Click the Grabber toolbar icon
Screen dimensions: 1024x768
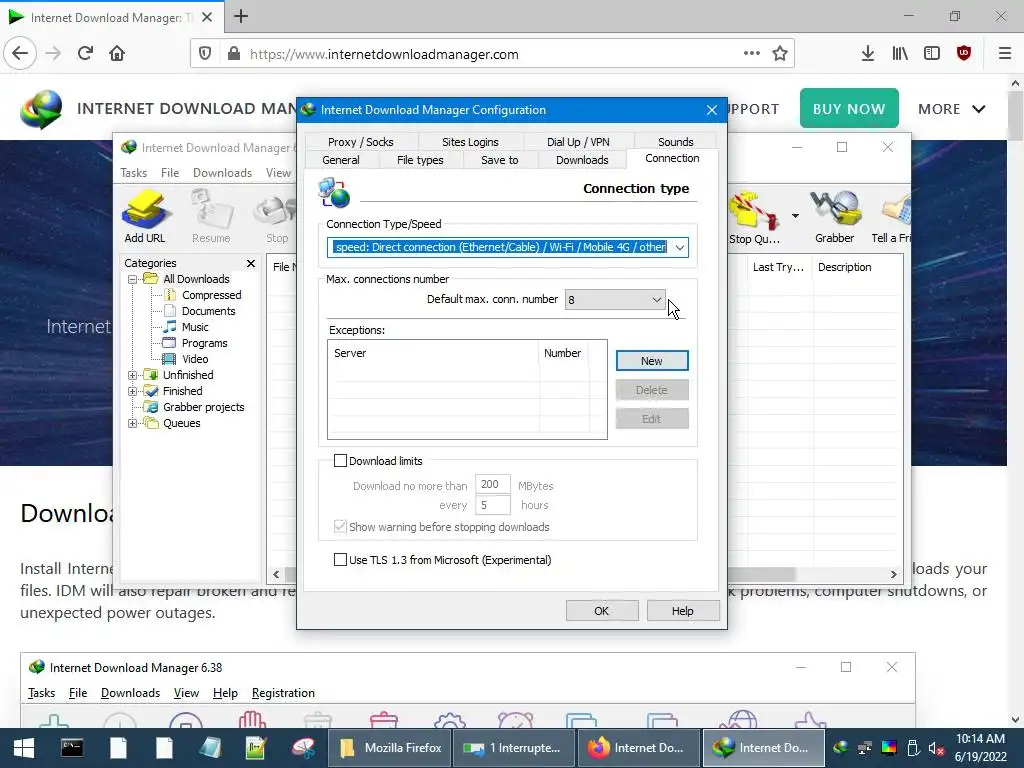[x=834, y=216]
